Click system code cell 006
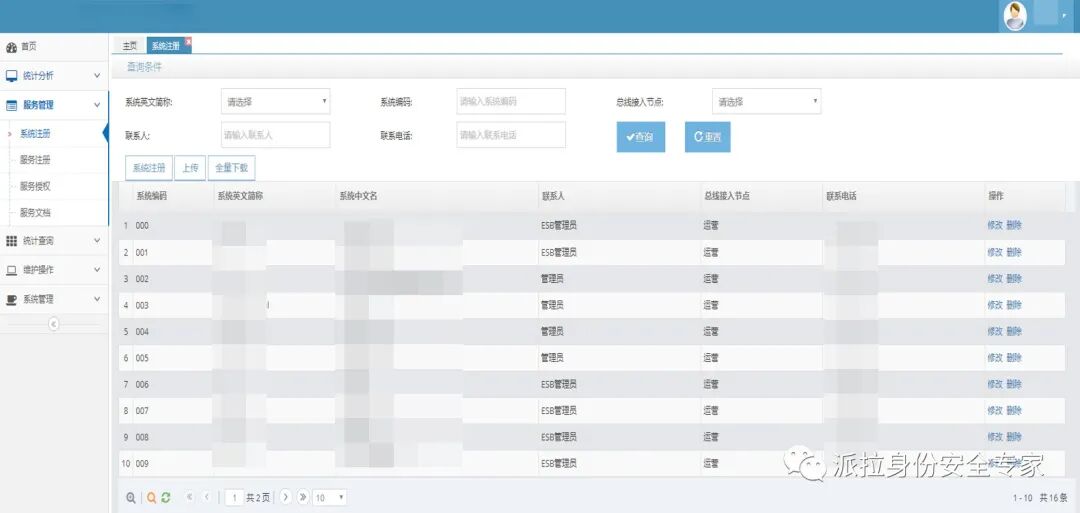The image size is (1080, 513). (142, 384)
